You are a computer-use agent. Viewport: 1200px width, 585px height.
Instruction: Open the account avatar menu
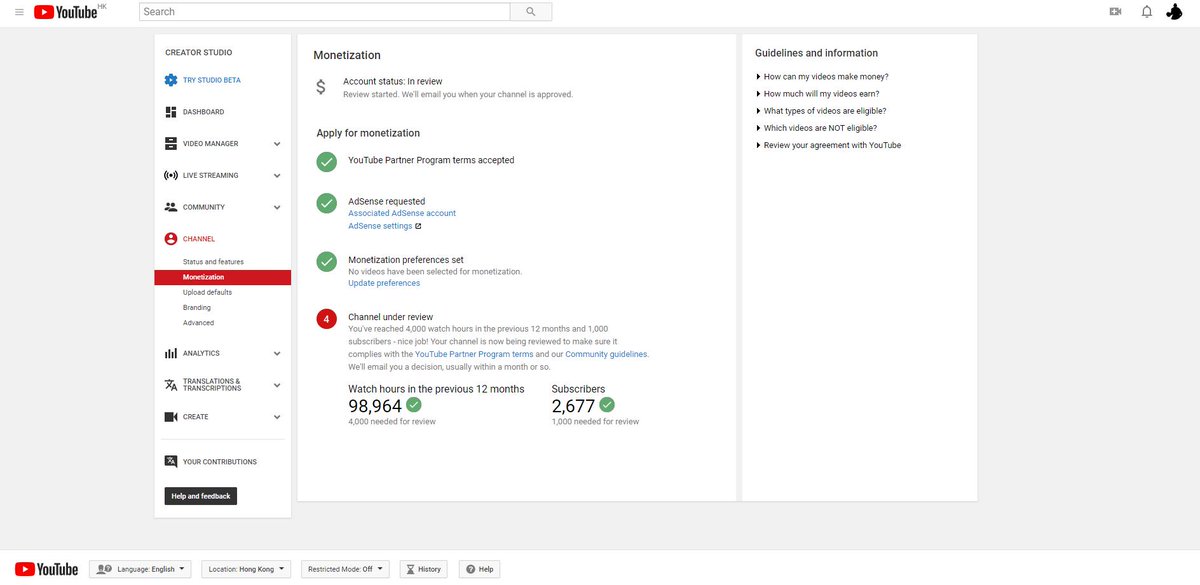coord(1175,12)
